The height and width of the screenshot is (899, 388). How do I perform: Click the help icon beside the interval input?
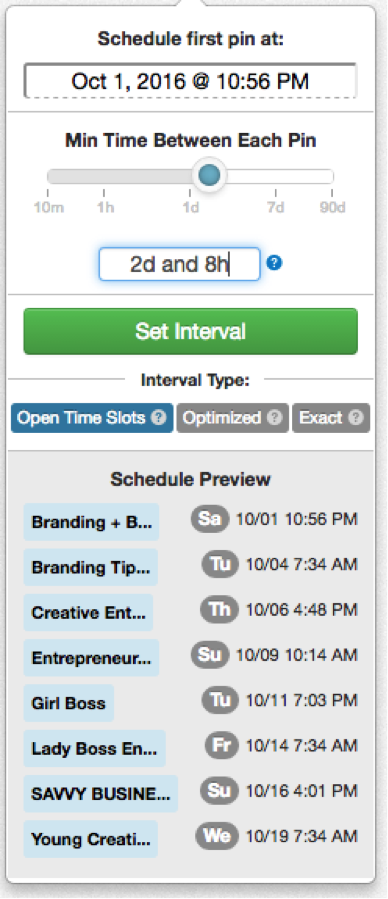(275, 263)
